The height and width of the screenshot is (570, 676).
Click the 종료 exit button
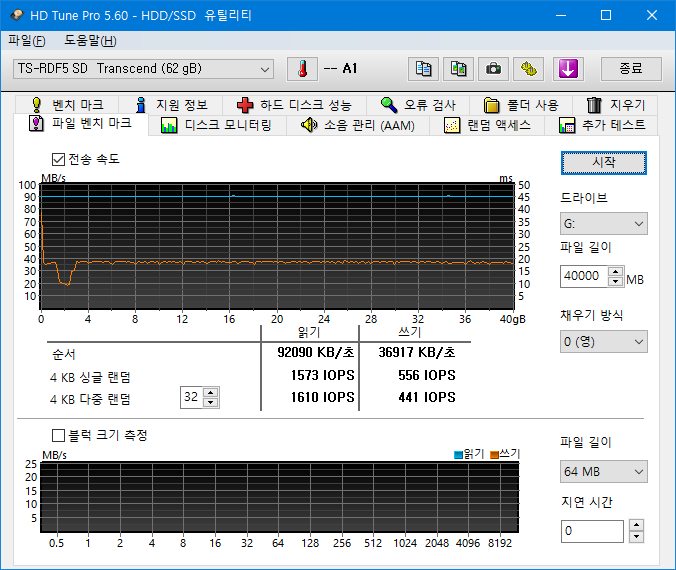tap(631, 69)
